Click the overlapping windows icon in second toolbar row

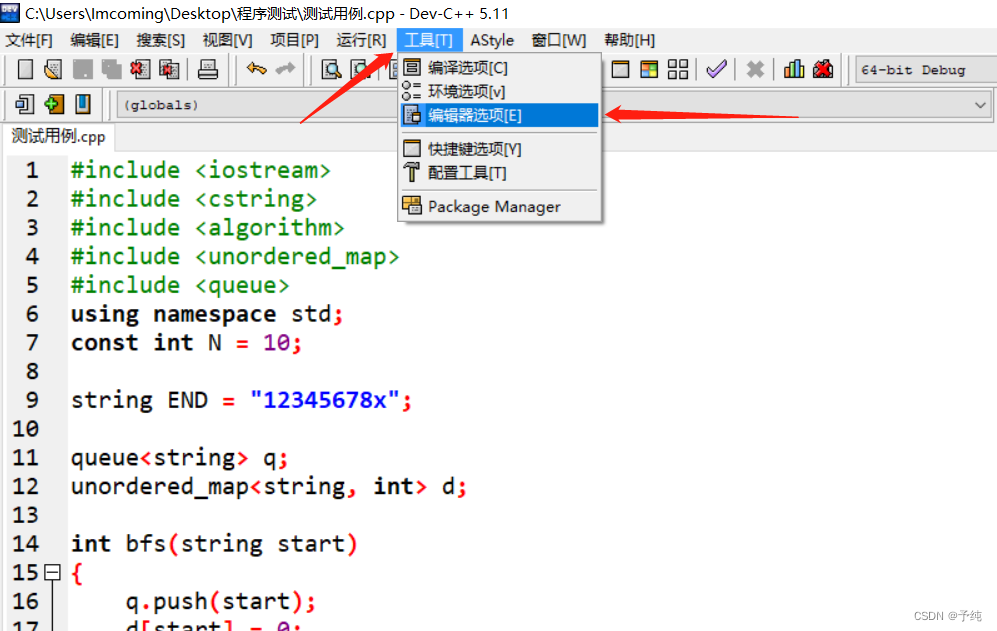point(25,104)
